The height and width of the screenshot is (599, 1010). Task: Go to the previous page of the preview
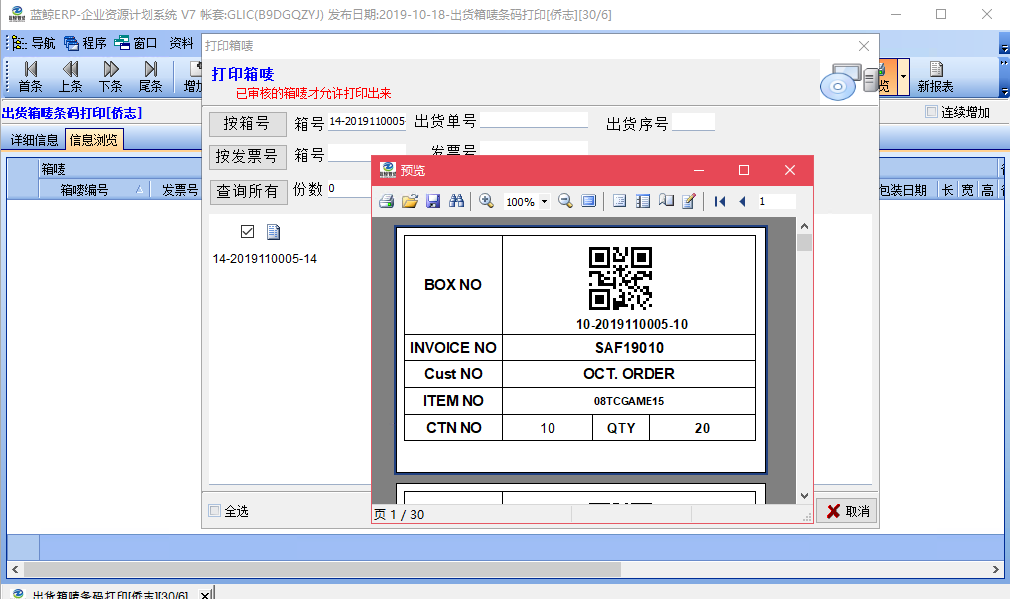coord(742,202)
